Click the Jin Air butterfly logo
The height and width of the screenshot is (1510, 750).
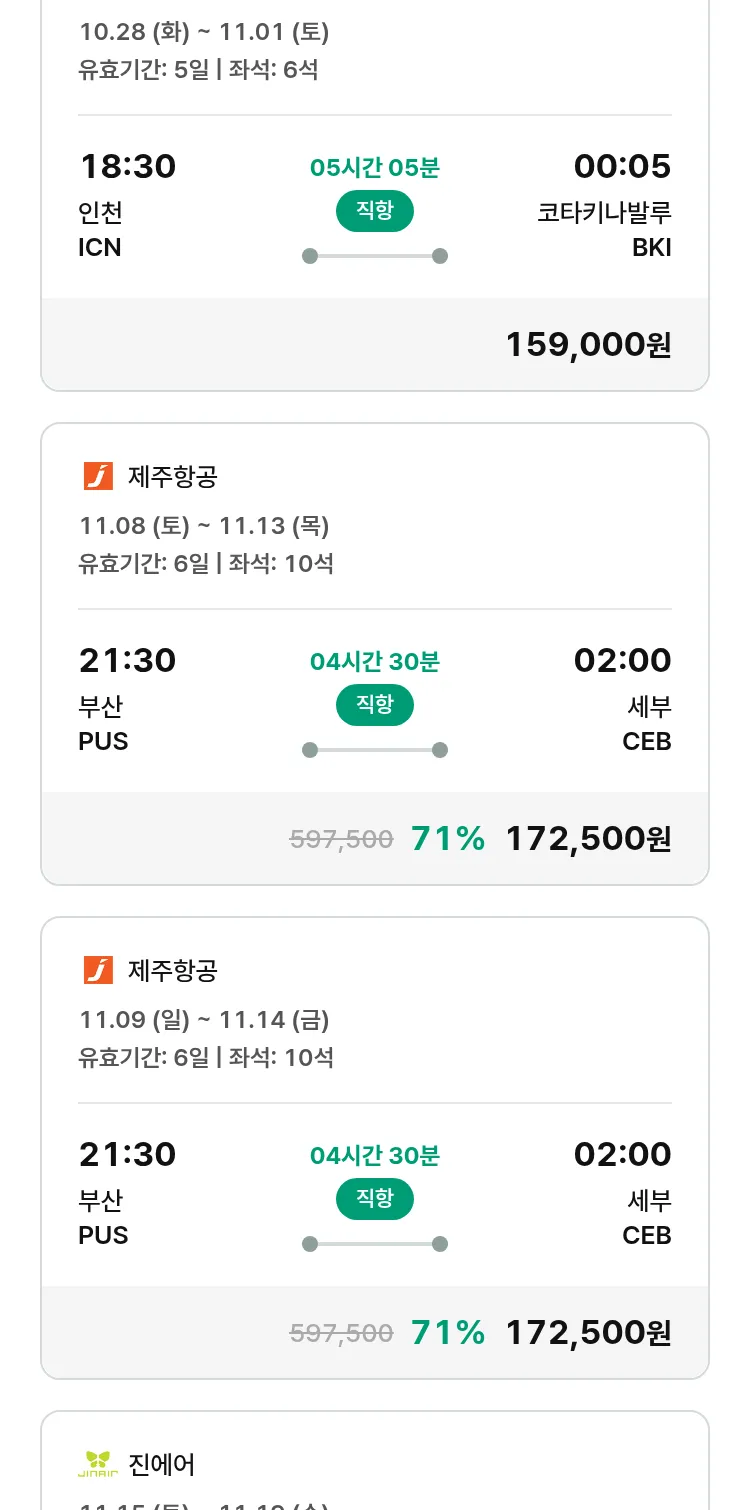[98, 1464]
